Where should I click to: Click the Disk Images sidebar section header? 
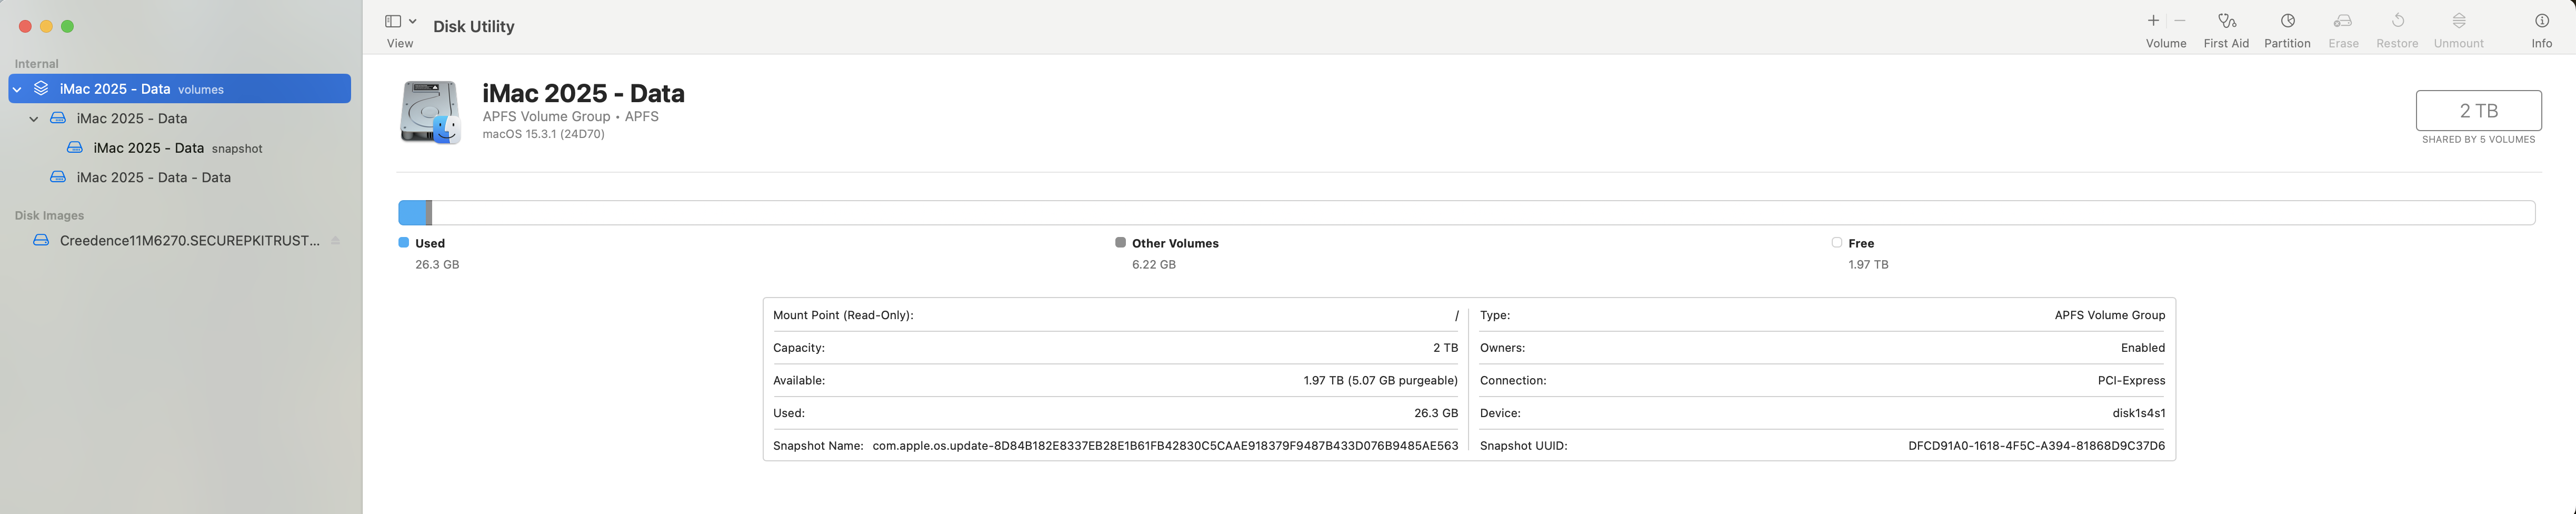(x=49, y=216)
